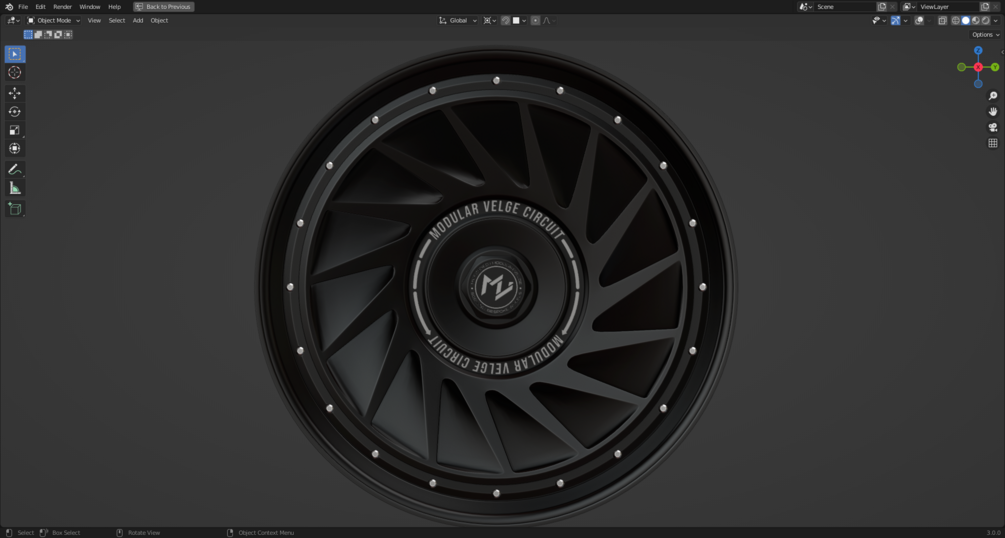Screen dimensions: 1005x538
Task: Click the ViewLayer name field
Action: pyautogui.click(x=948, y=6)
